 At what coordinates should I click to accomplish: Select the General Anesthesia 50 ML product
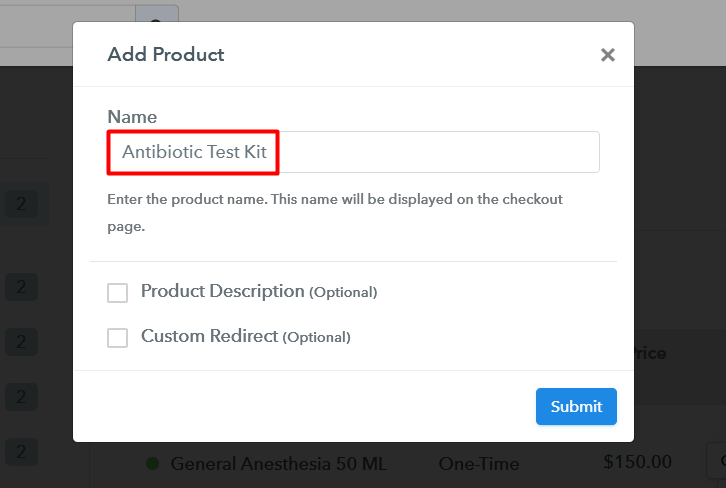pos(278,464)
